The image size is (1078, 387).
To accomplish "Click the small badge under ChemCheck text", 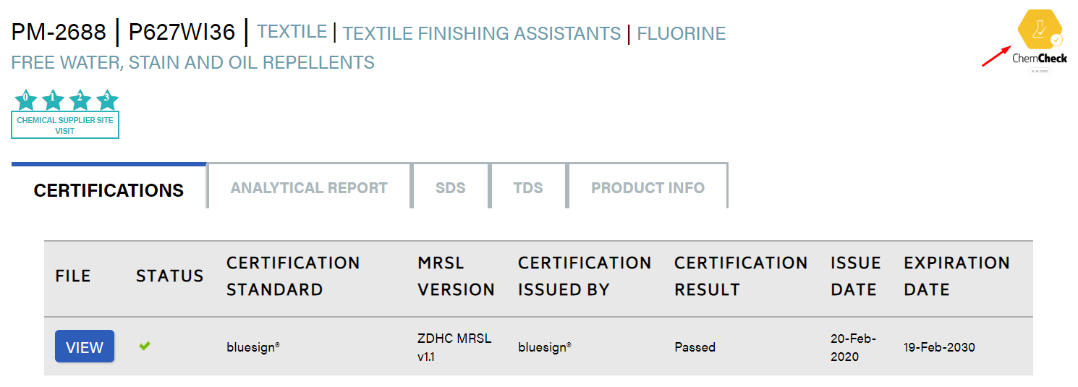I will [x=1040, y=71].
